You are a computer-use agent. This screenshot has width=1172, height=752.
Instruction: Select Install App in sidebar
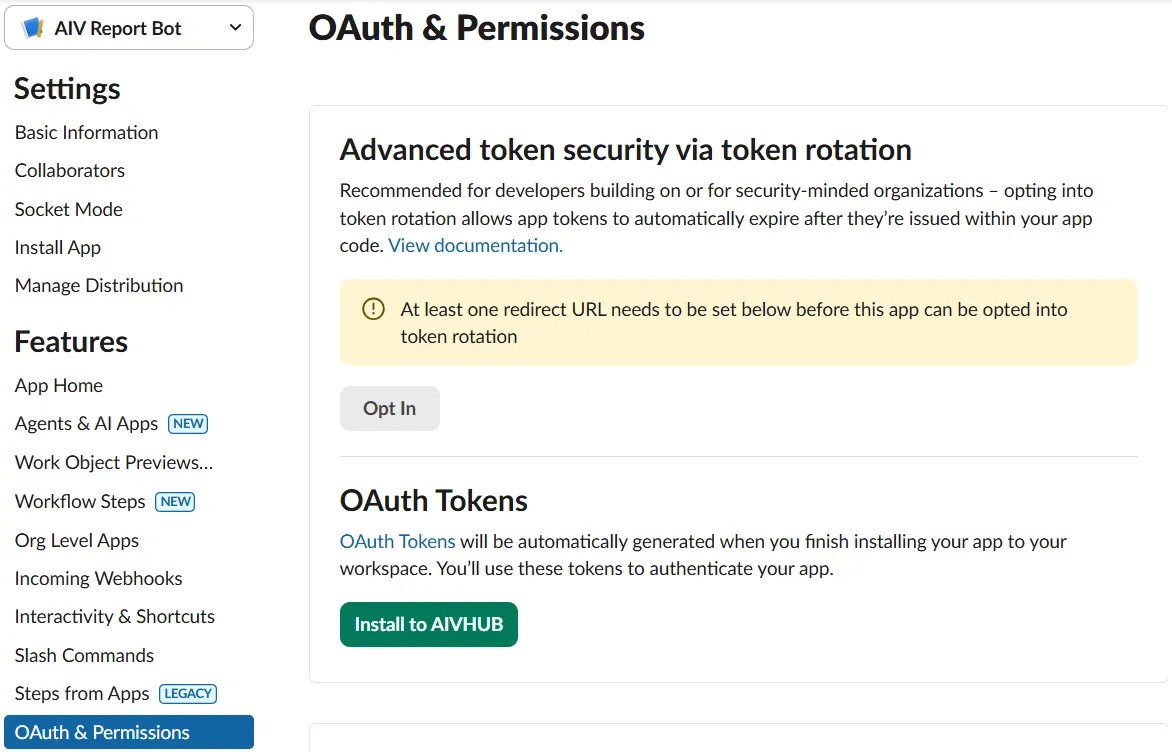(58, 247)
